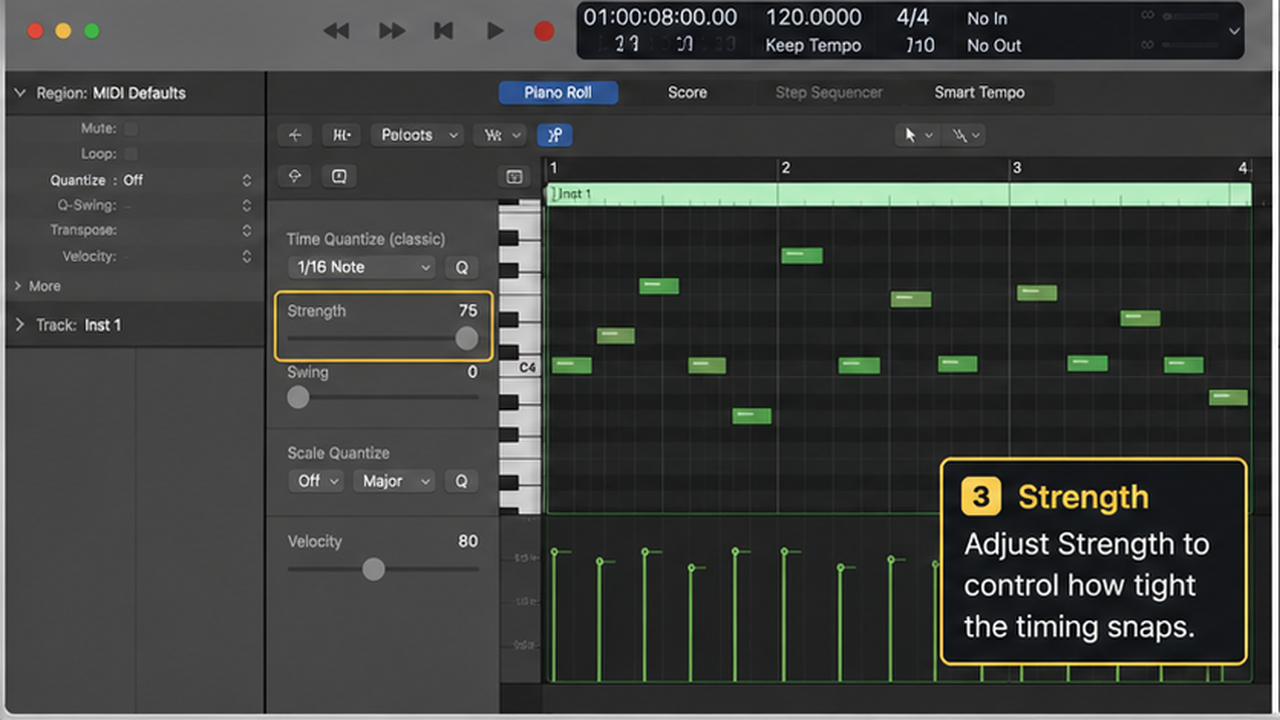This screenshot has height=720, width=1280.
Task: Collapse the Region MIDI Defaults section
Action: (19, 93)
